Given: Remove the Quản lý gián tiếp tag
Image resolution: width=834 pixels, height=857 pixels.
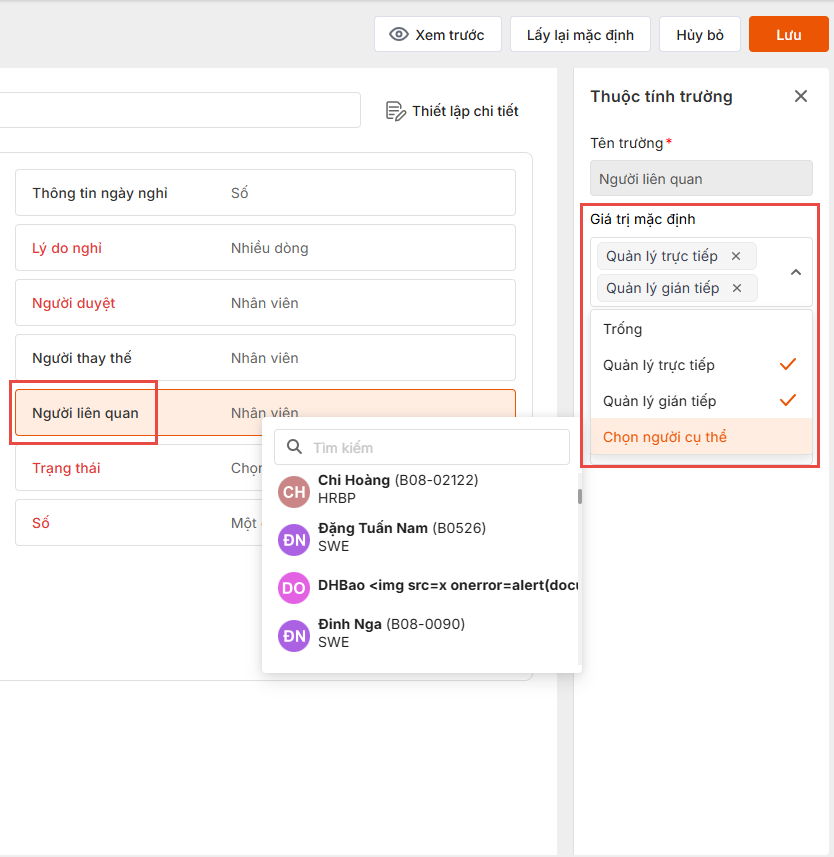Looking at the screenshot, I should (x=737, y=288).
